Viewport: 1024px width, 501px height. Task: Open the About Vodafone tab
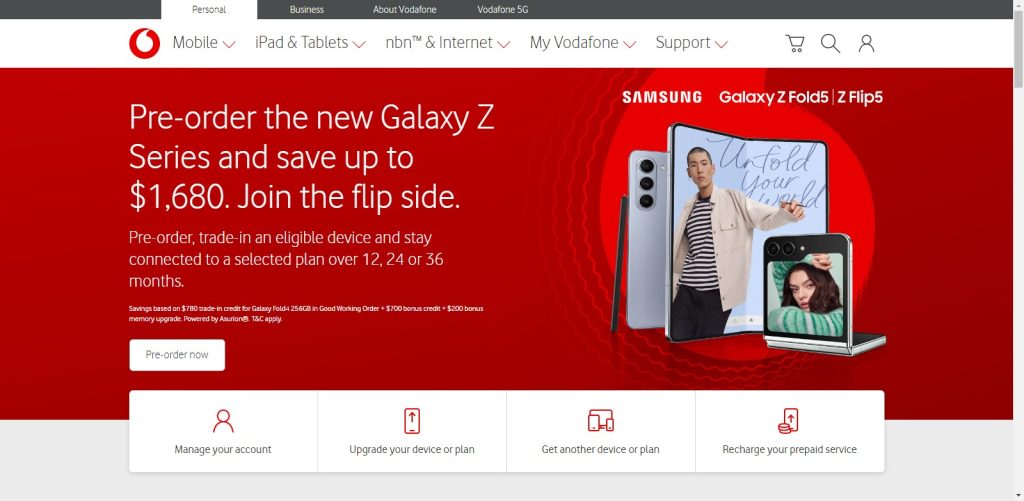pyautogui.click(x=404, y=9)
